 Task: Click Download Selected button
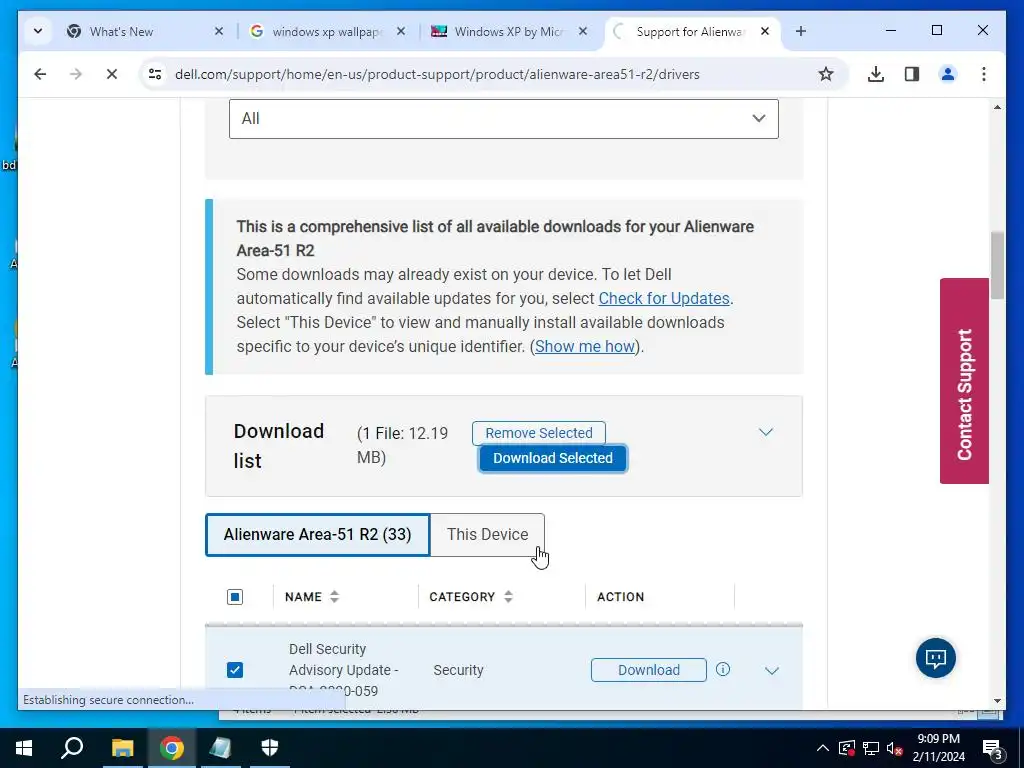tap(552, 458)
